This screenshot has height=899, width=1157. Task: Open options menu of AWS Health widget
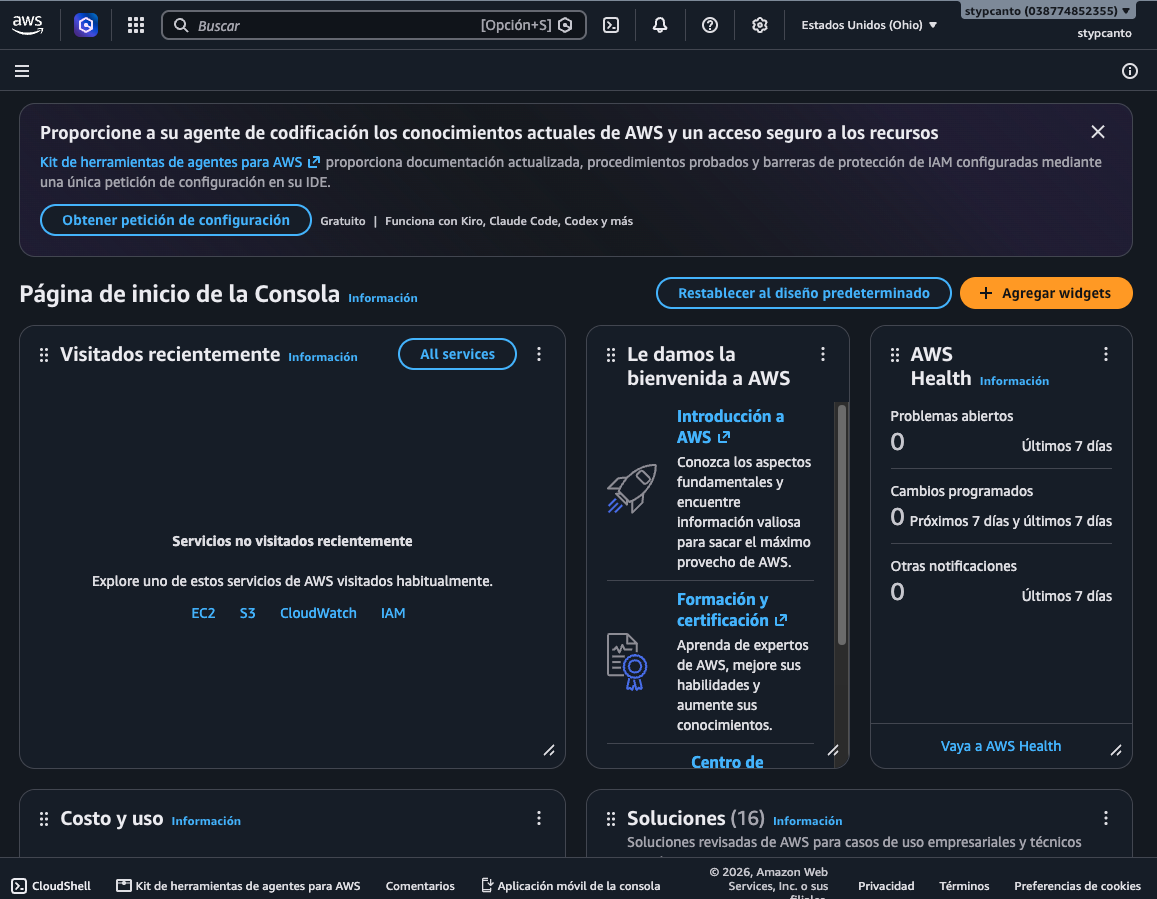point(1106,354)
